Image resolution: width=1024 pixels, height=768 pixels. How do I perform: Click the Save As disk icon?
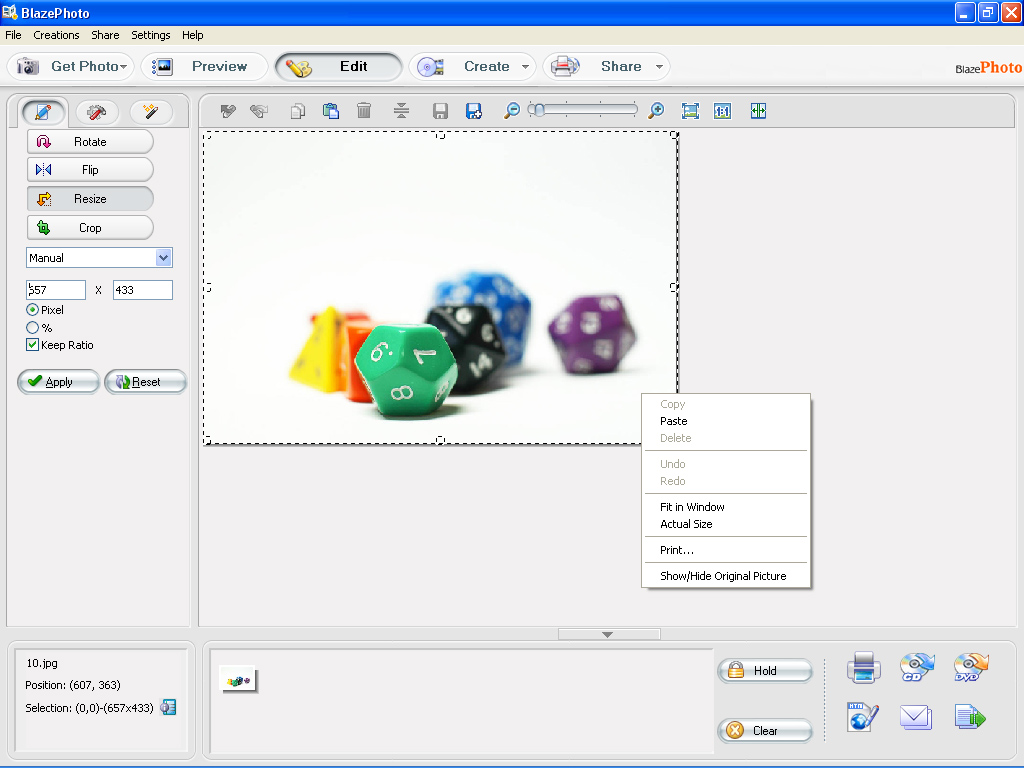click(474, 111)
